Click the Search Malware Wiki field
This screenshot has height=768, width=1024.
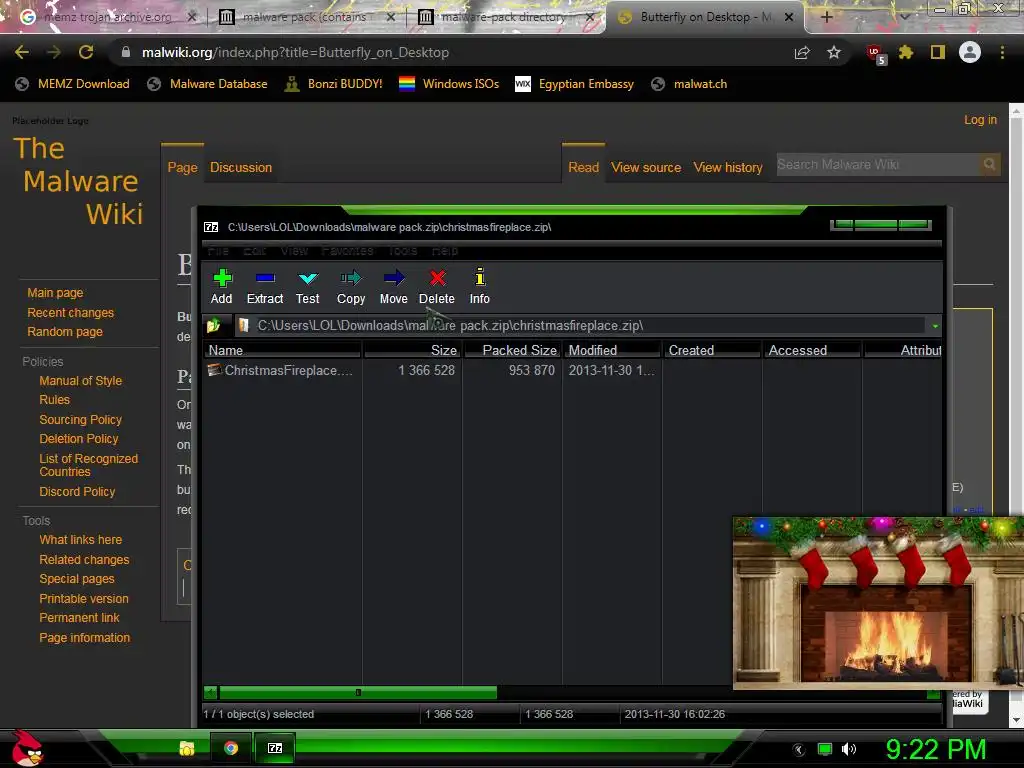[876, 165]
